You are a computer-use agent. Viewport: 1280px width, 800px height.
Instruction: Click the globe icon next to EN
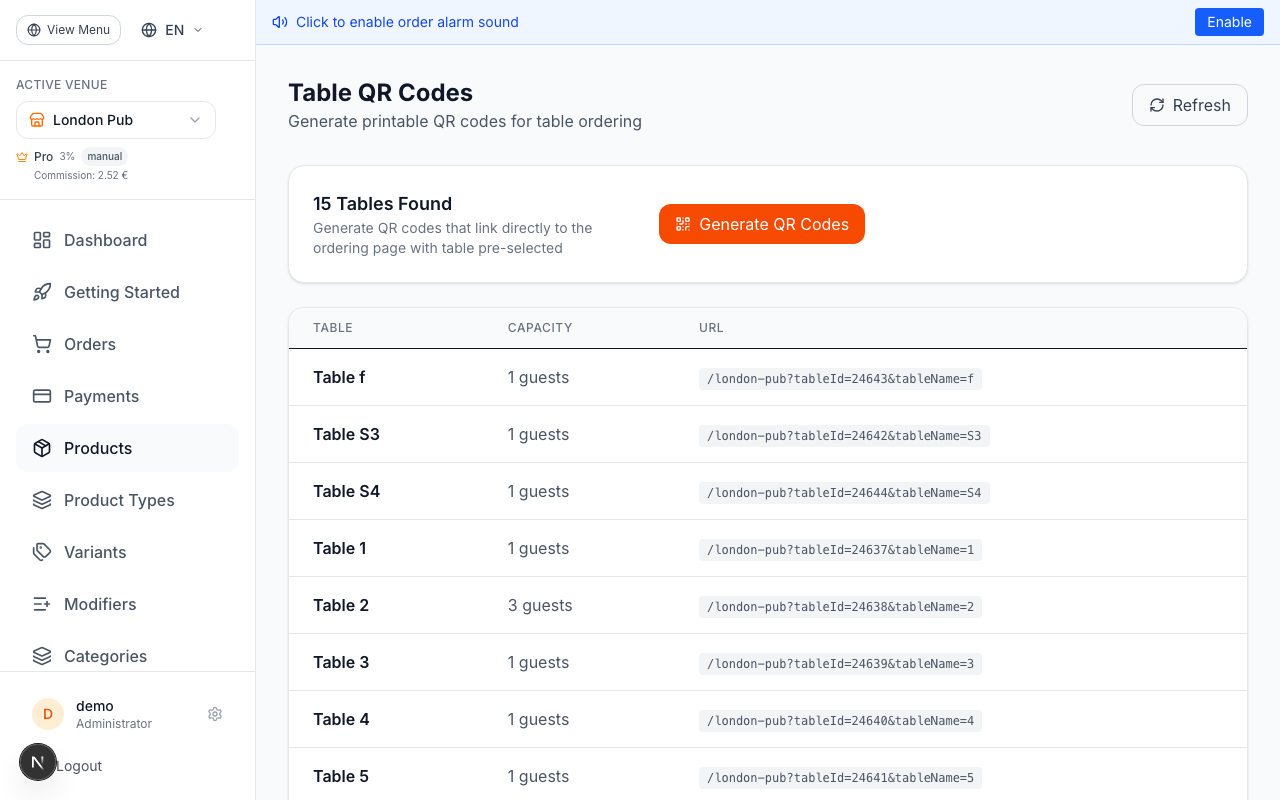pyautogui.click(x=148, y=29)
